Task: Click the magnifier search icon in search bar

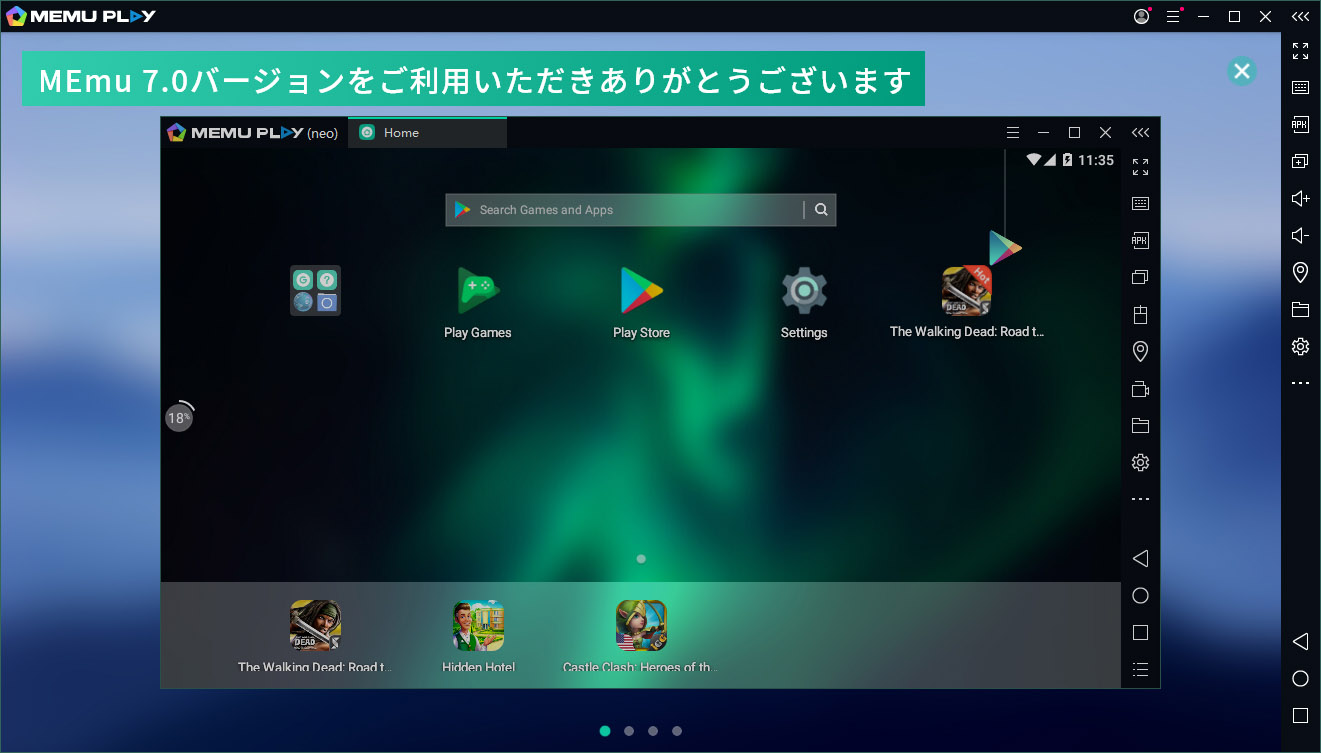Action: [821, 210]
